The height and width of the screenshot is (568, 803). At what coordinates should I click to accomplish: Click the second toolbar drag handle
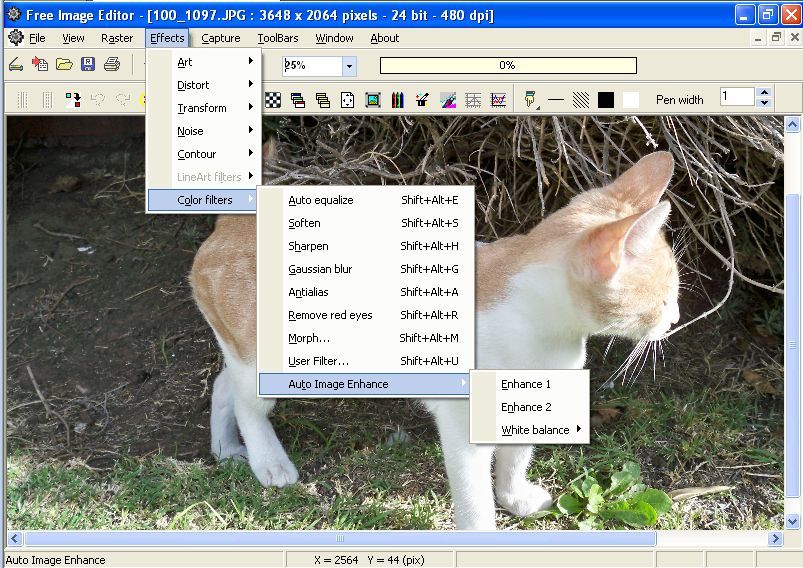47,99
